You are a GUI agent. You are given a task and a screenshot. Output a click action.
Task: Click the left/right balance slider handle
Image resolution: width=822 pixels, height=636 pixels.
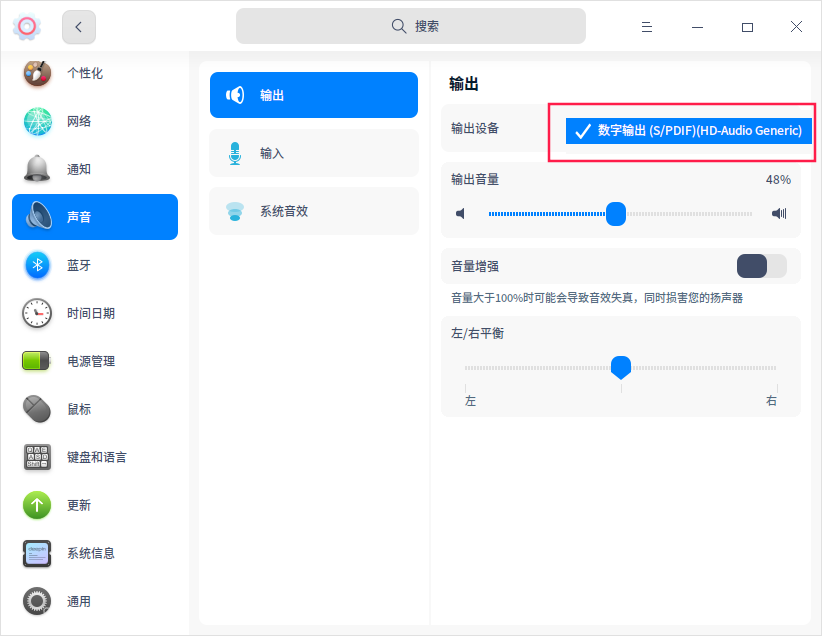pyautogui.click(x=621, y=367)
